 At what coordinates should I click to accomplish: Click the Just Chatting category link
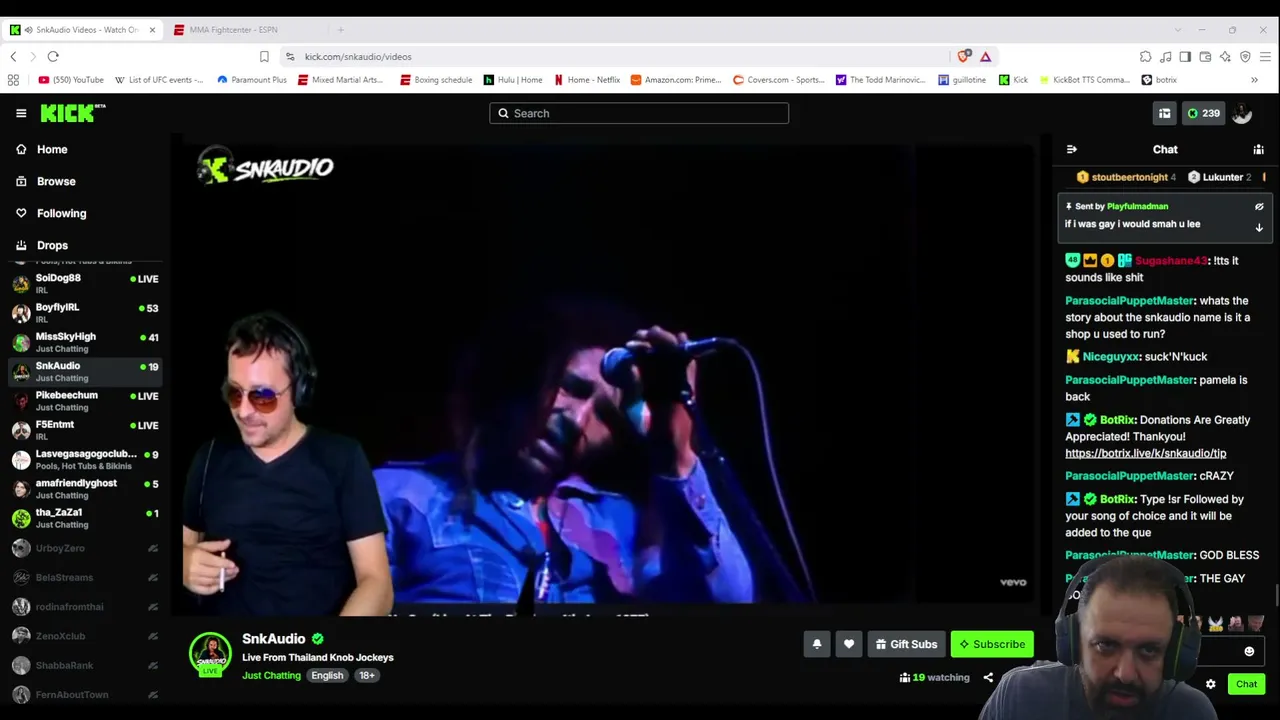(x=271, y=676)
